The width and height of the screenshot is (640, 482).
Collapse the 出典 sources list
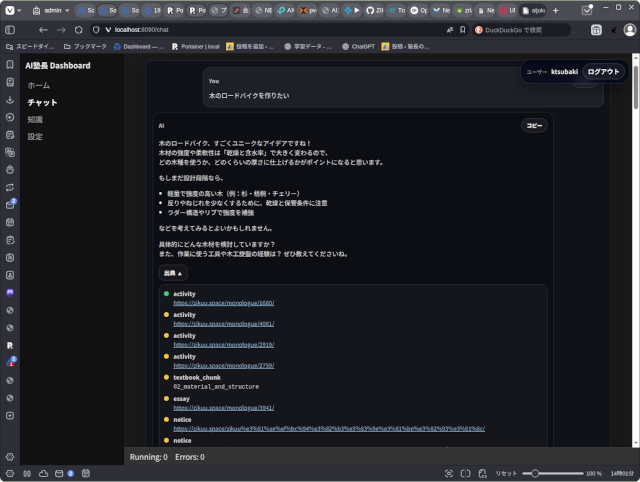tap(172, 272)
